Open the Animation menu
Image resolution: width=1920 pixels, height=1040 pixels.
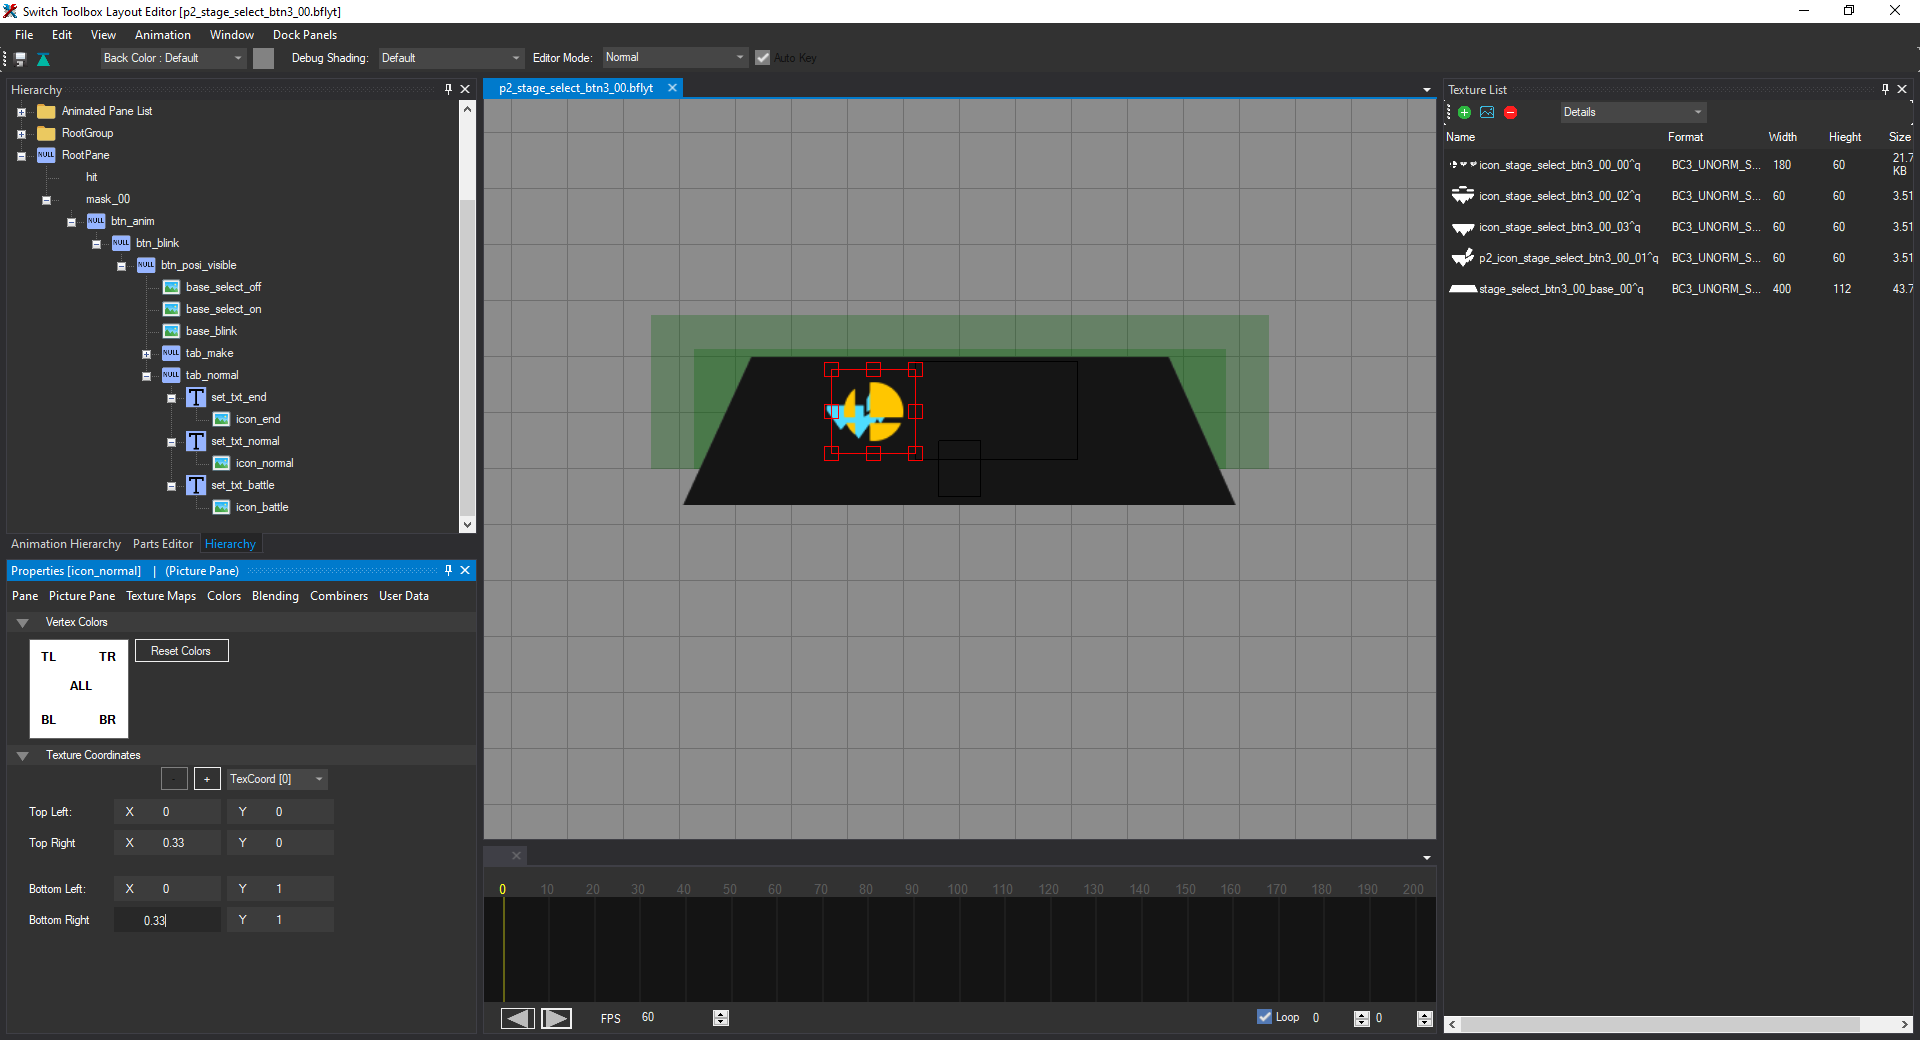pyautogui.click(x=162, y=35)
